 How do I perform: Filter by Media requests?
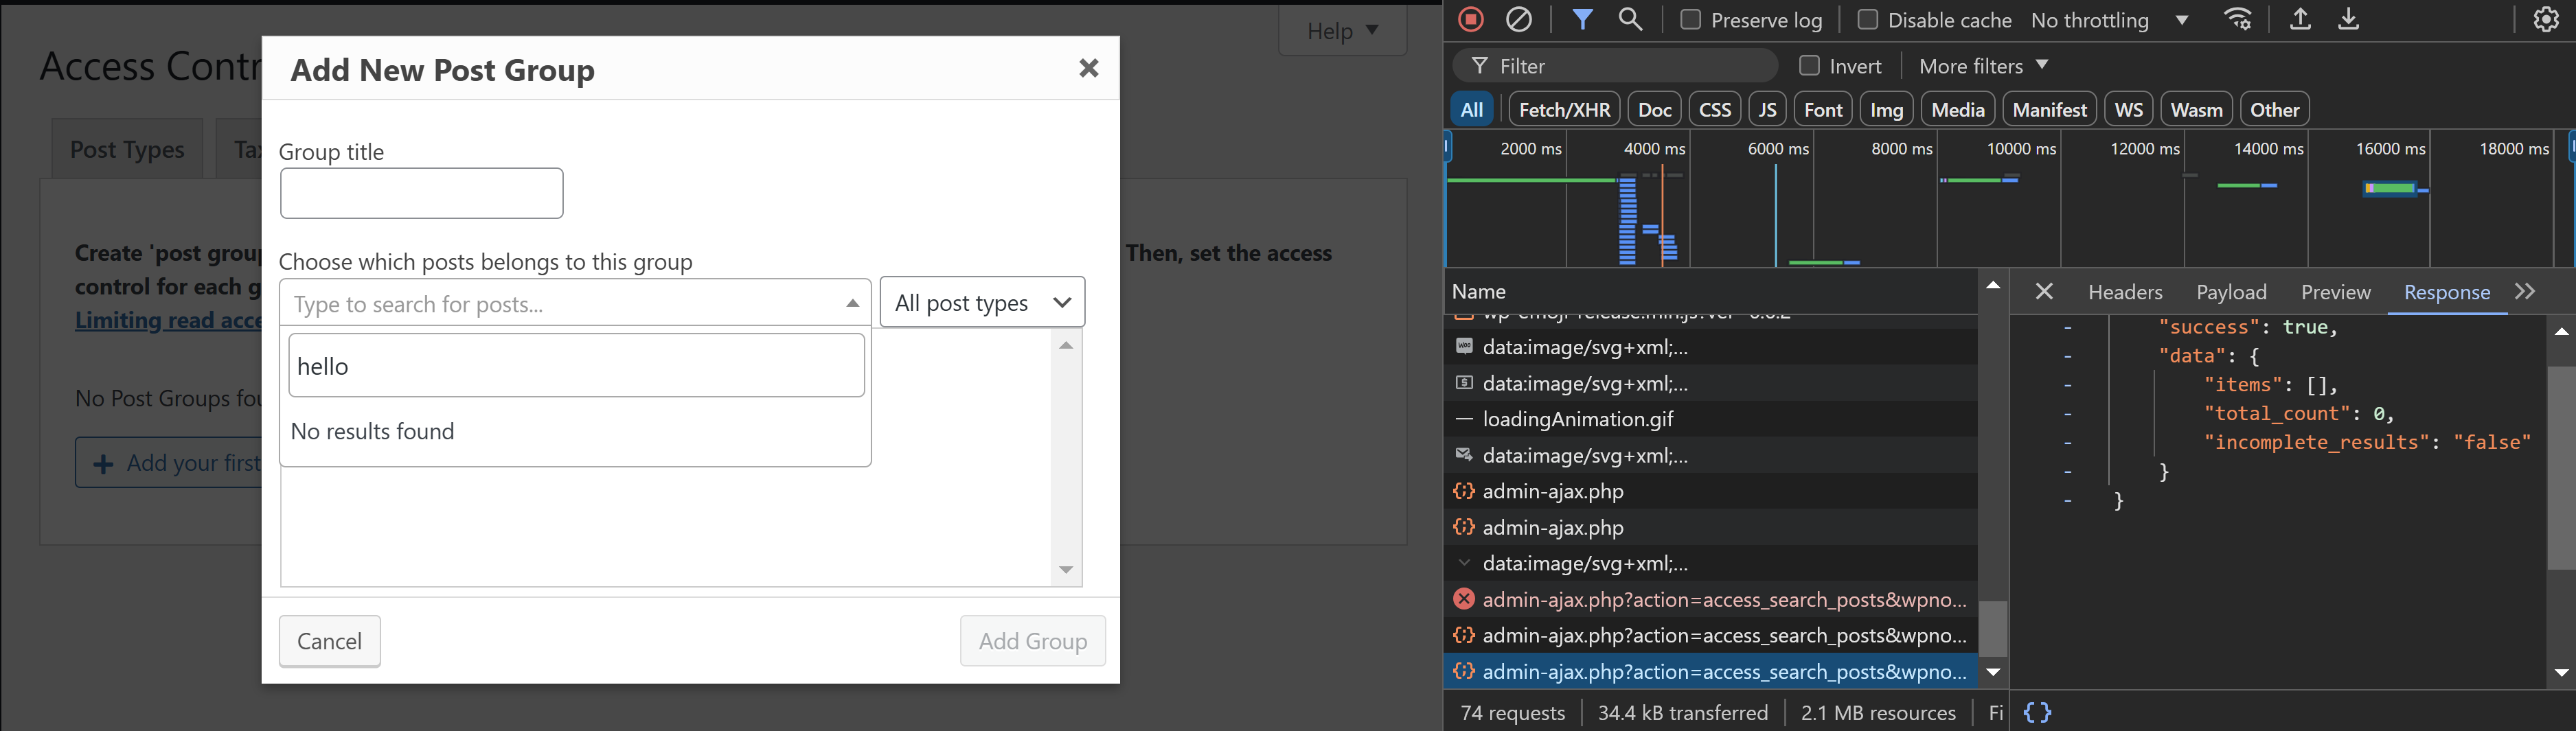coord(1958,109)
